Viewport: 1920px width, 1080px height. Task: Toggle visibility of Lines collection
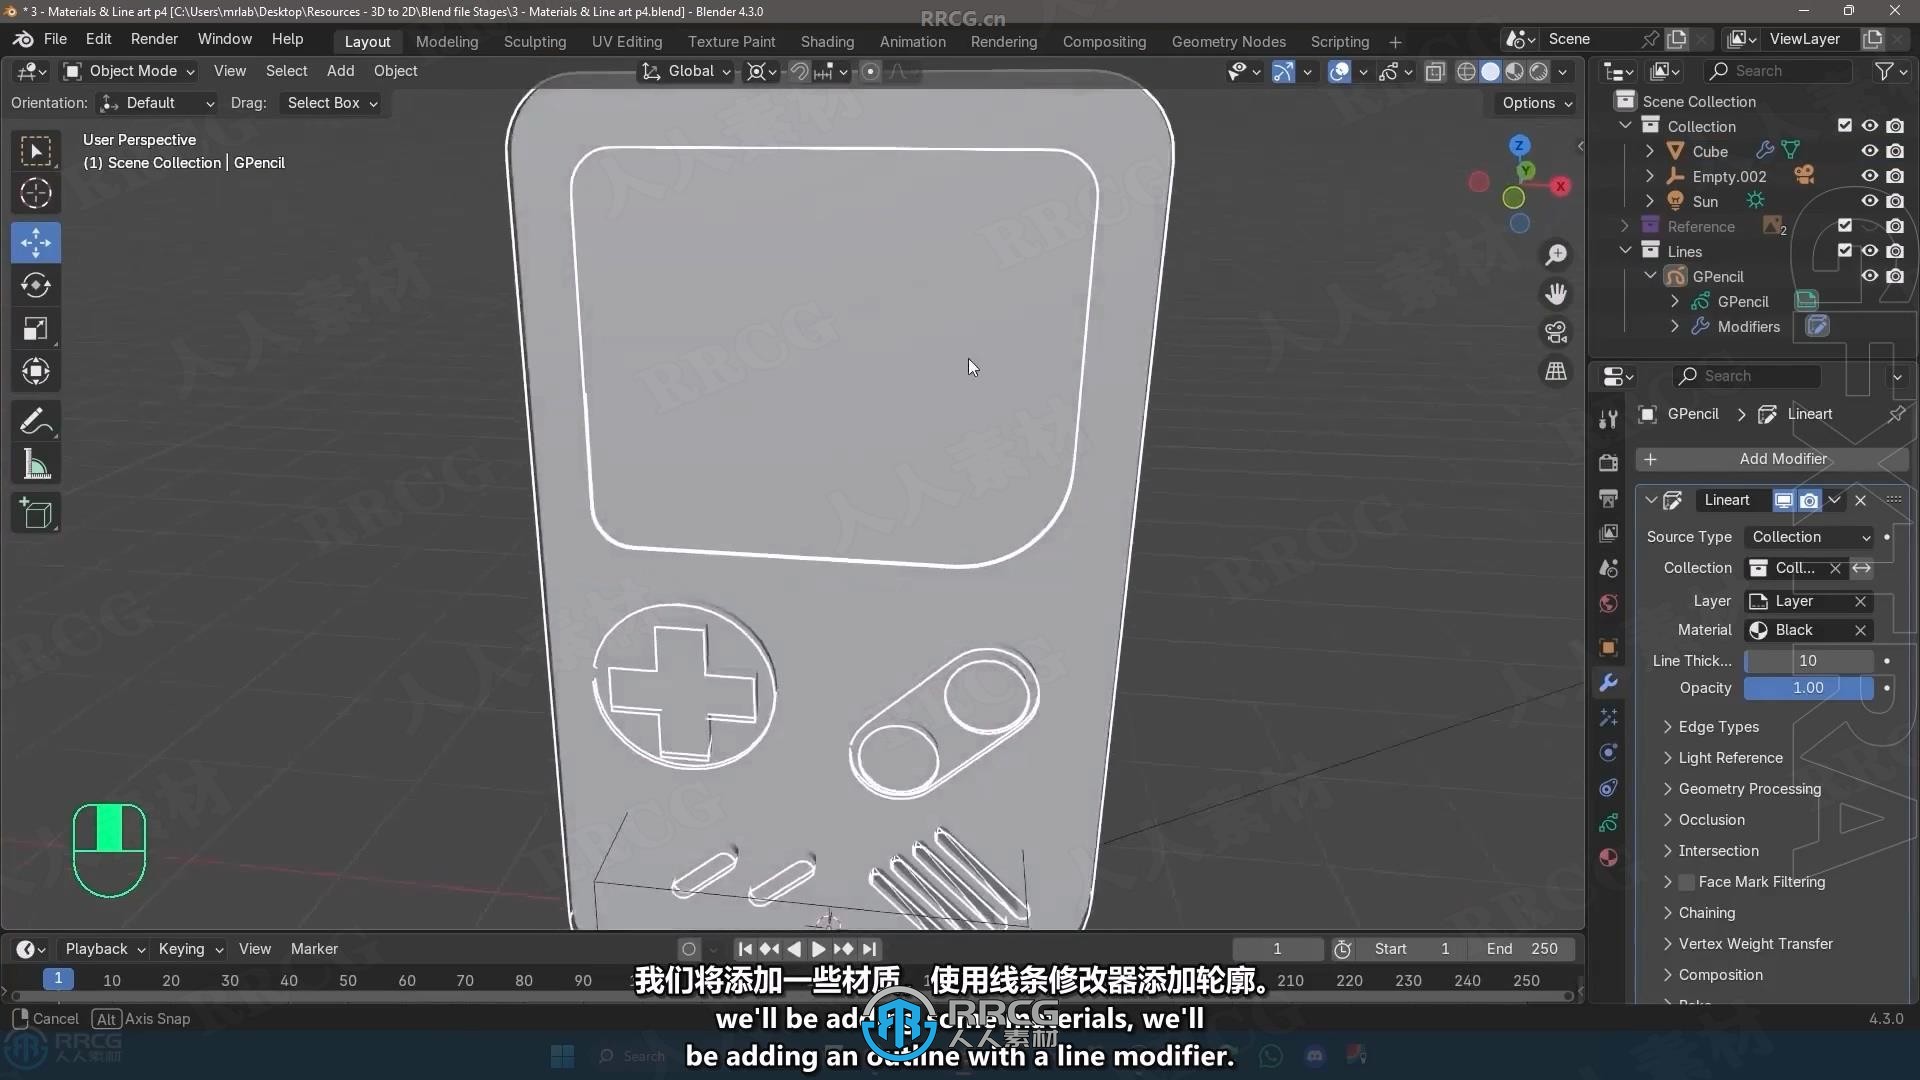(1869, 251)
